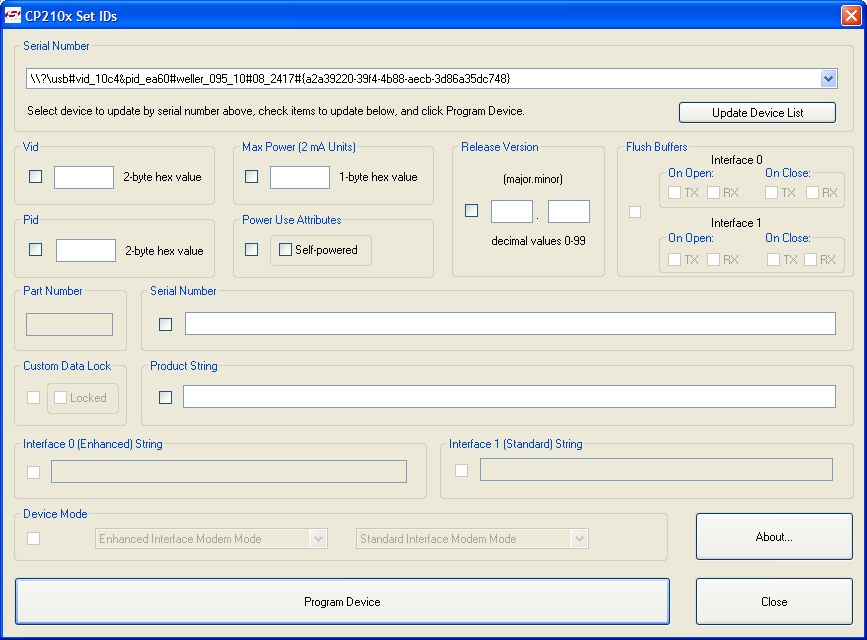Open the device serial number dropdown
867x640 pixels.
point(828,79)
